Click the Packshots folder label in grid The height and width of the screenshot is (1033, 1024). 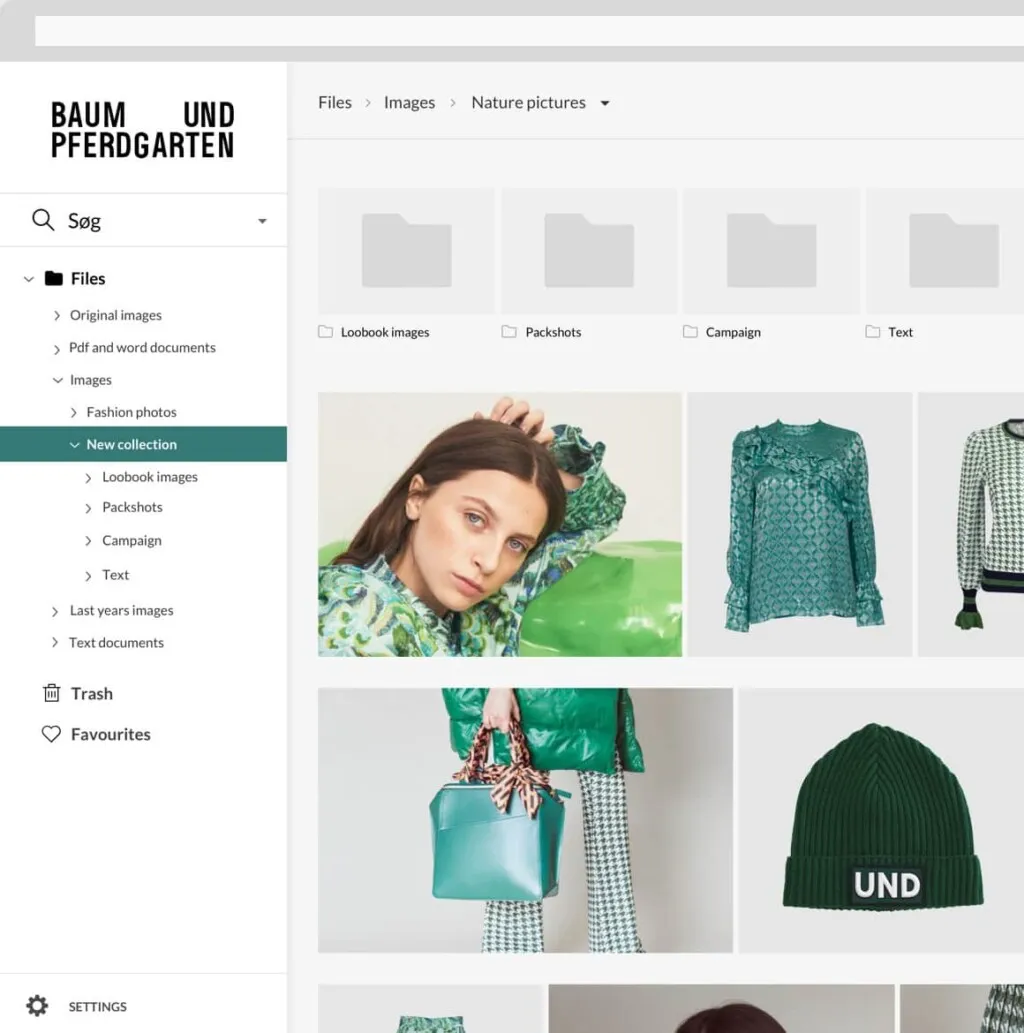tap(554, 332)
